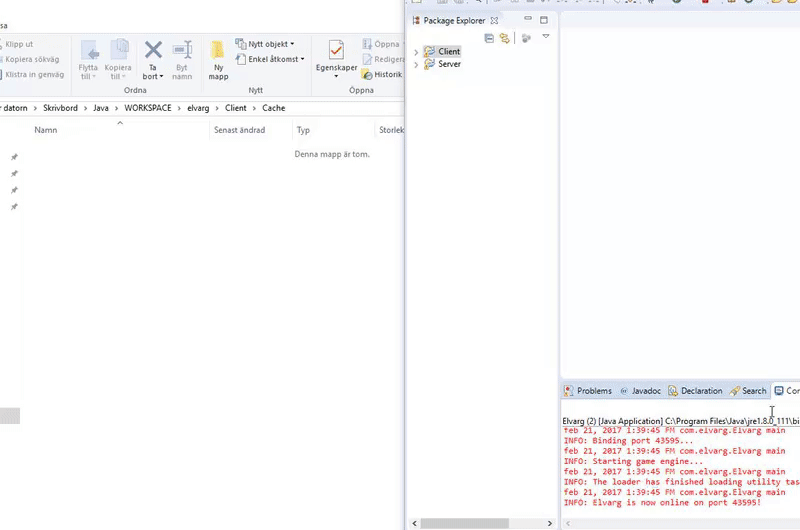
Task: Click the 'Denna mapp är tom.' message
Action: [x=332, y=154]
